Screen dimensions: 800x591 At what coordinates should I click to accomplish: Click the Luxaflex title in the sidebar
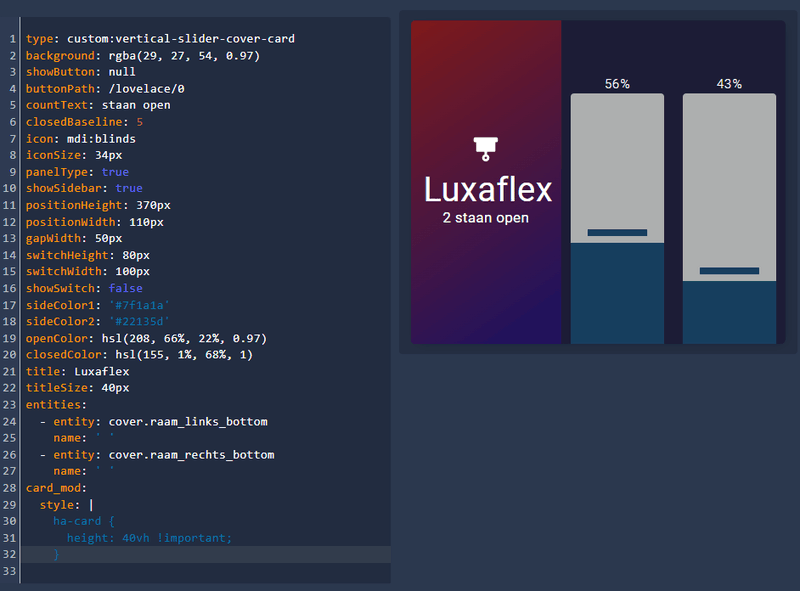tap(488, 189)
